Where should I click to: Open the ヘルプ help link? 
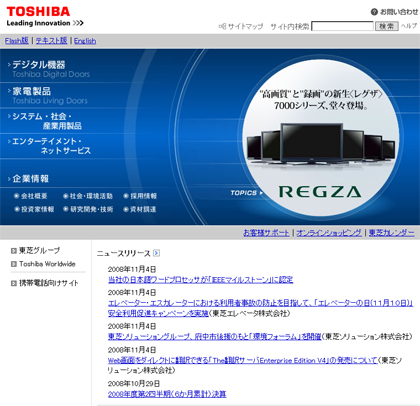tap(409, 26)
